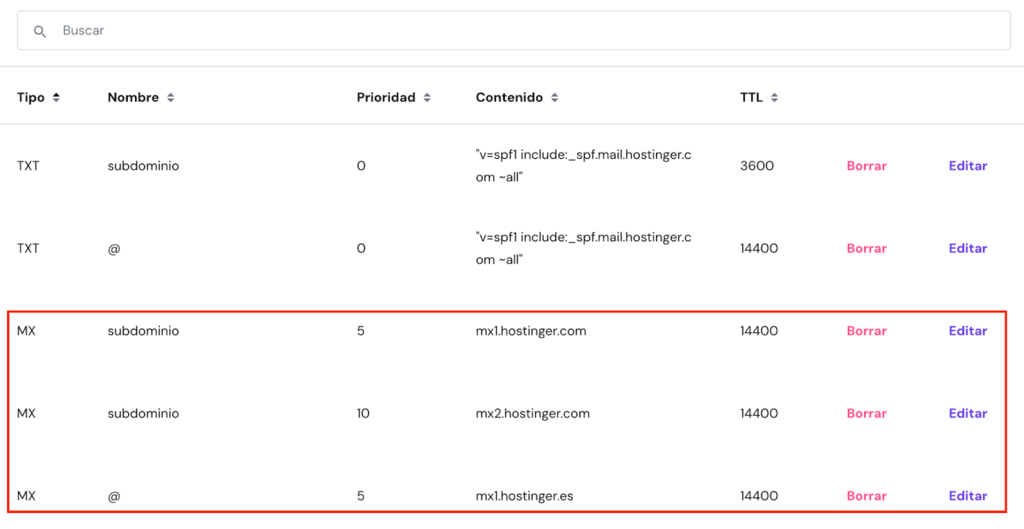
Task: Delete the mx1.hostinger.com MX record
Action: pos(866,331)
